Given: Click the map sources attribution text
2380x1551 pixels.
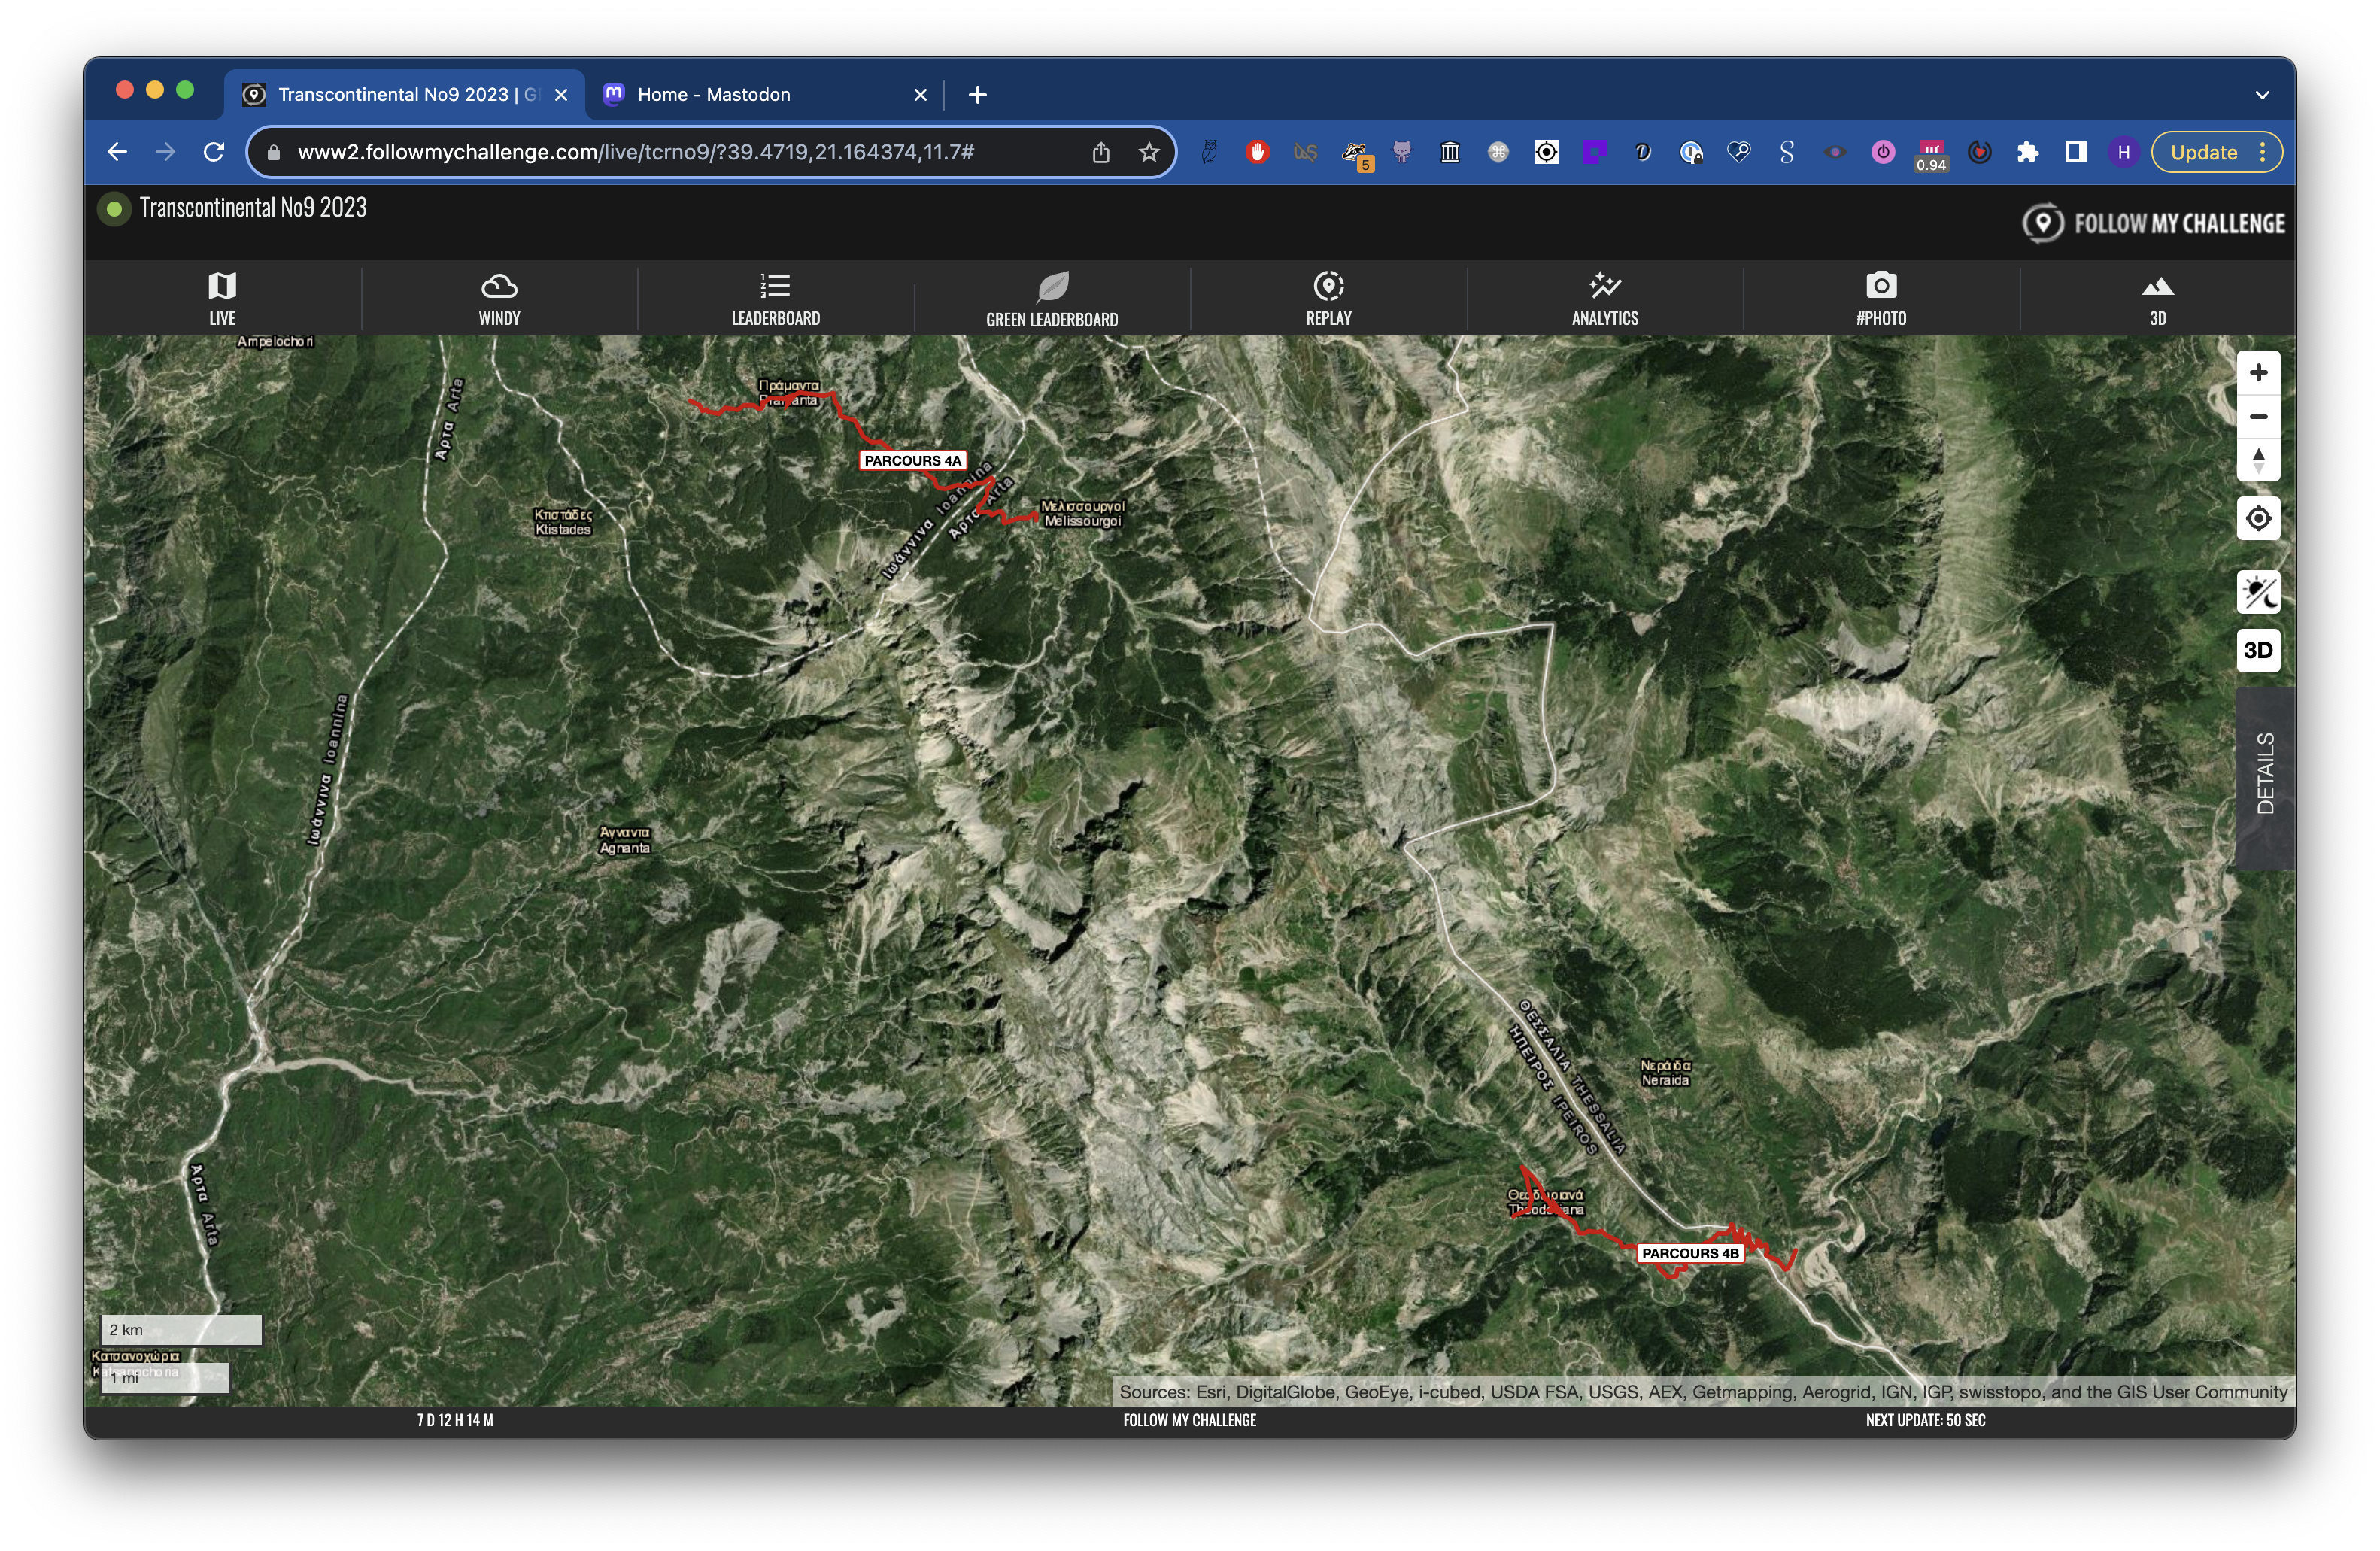Looking at the screenshot, I should pos(1703,1392).
